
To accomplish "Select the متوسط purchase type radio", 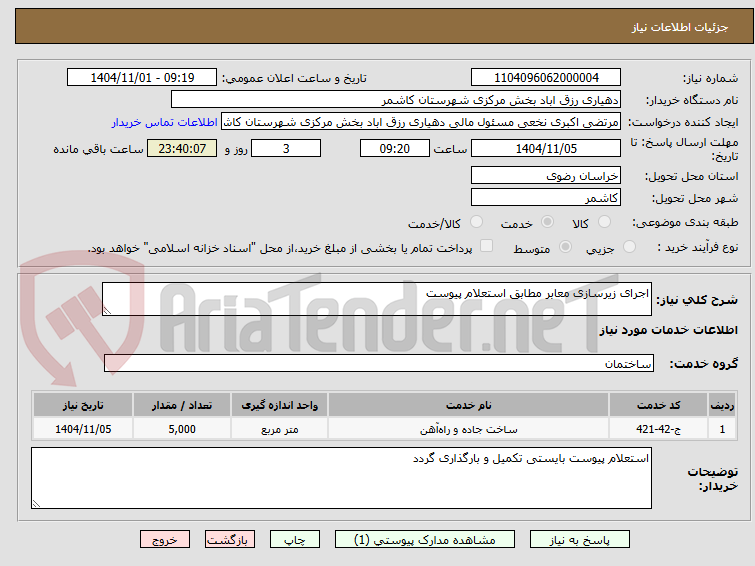I will click(x=565, y=247).
